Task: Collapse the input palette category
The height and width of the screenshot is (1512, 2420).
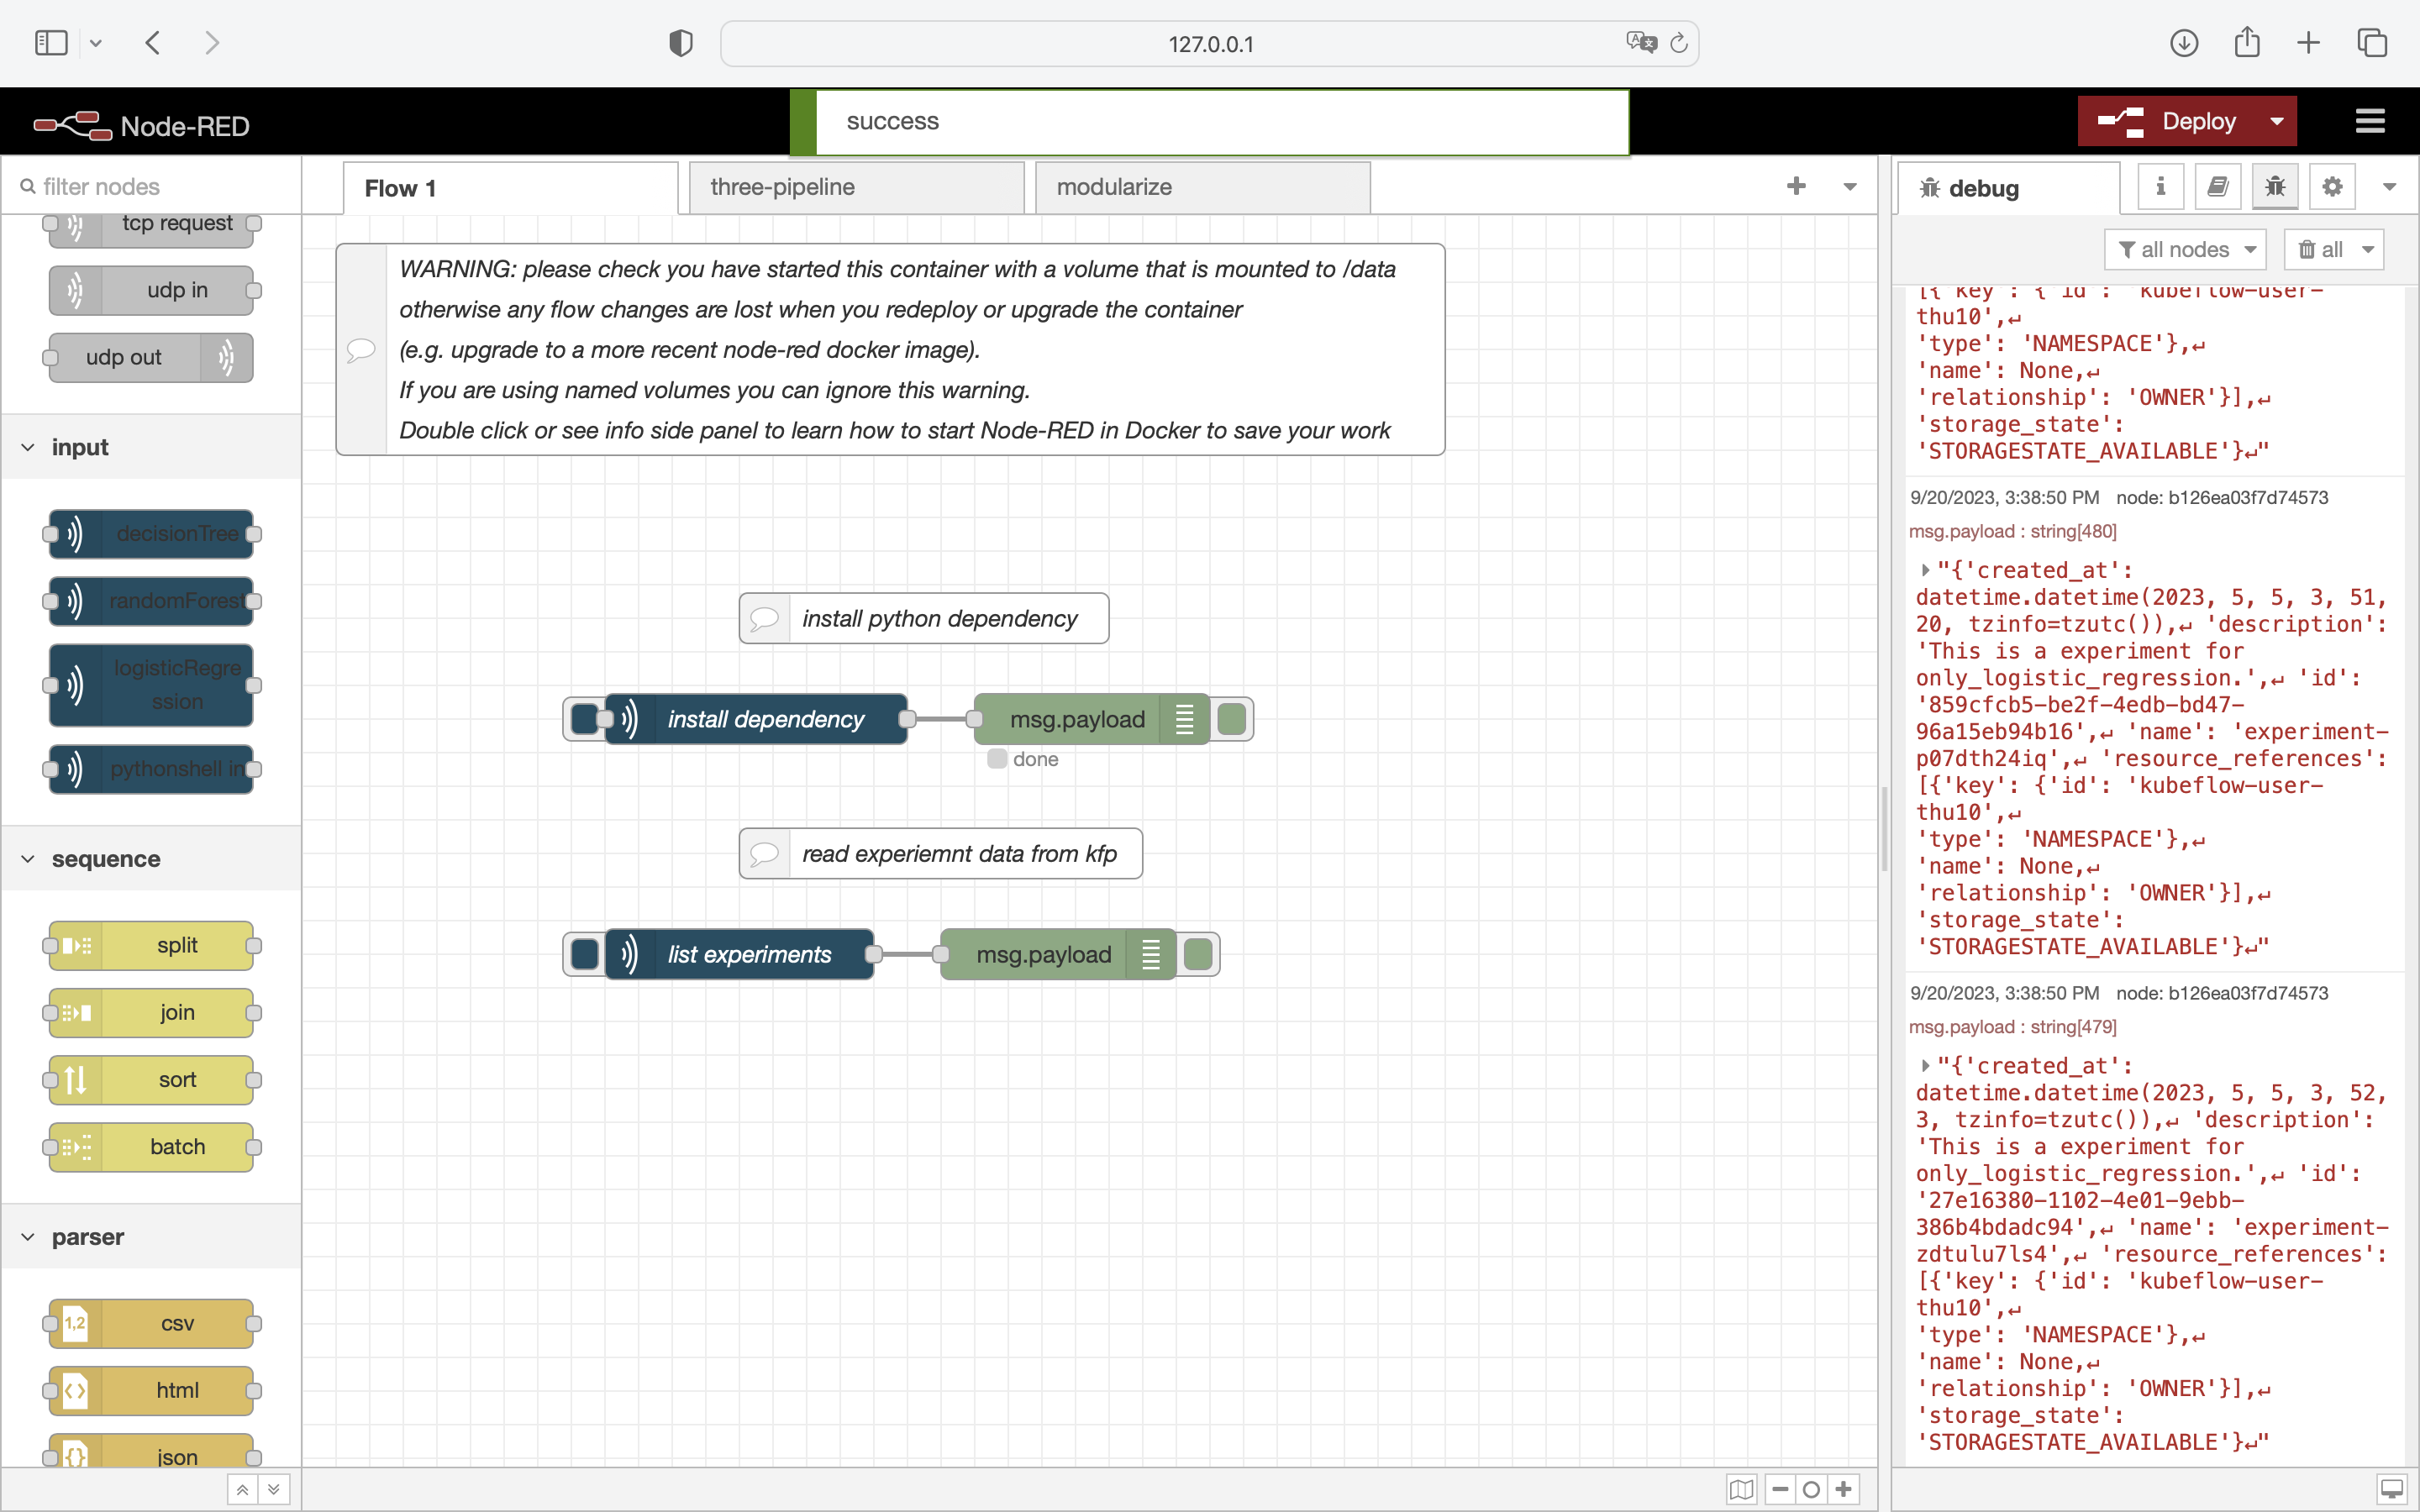Action: (x=27, y=447)
